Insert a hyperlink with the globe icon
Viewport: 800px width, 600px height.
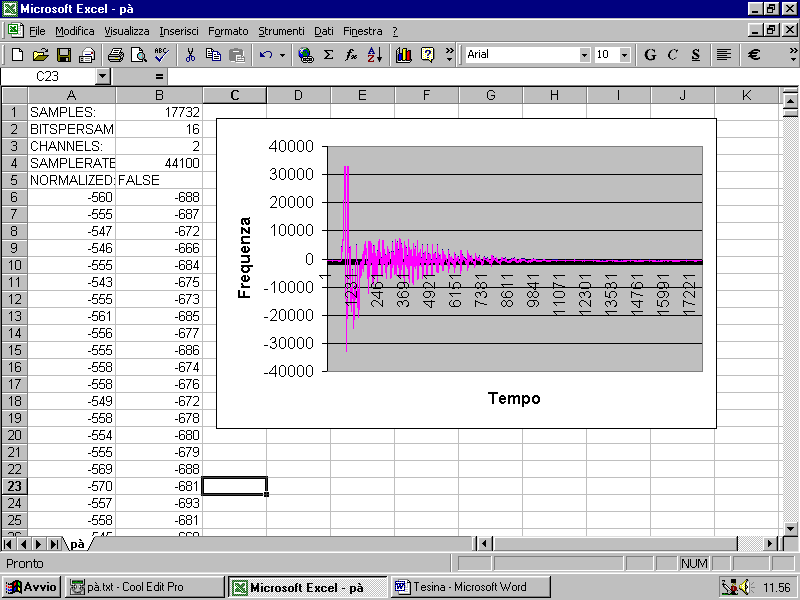coord(306,55)
